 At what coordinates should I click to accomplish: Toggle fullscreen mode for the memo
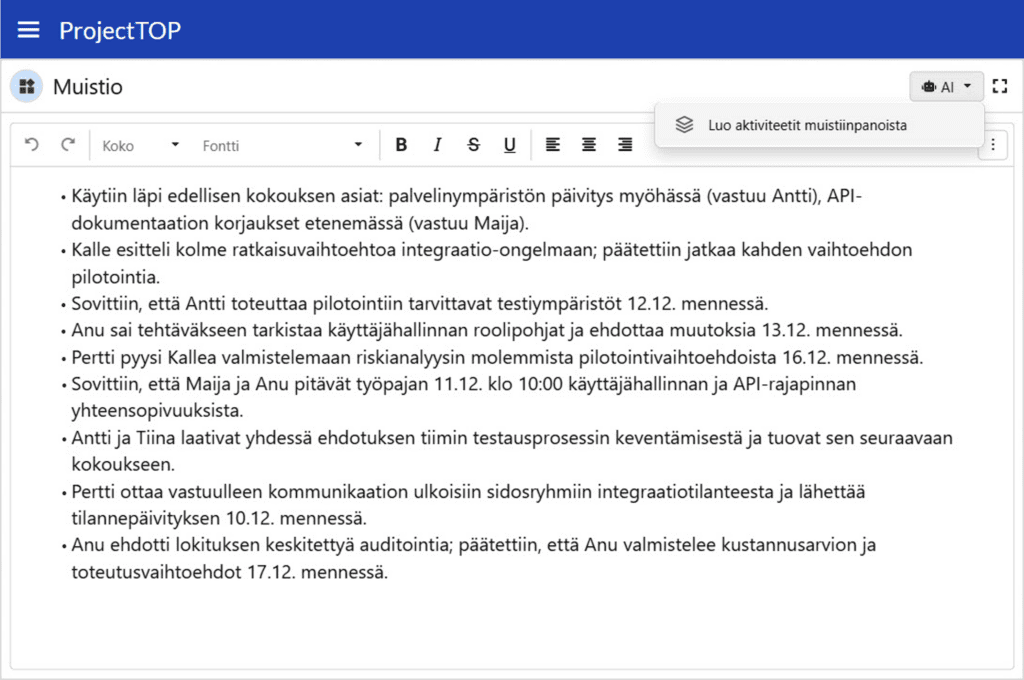pos(999,87)
